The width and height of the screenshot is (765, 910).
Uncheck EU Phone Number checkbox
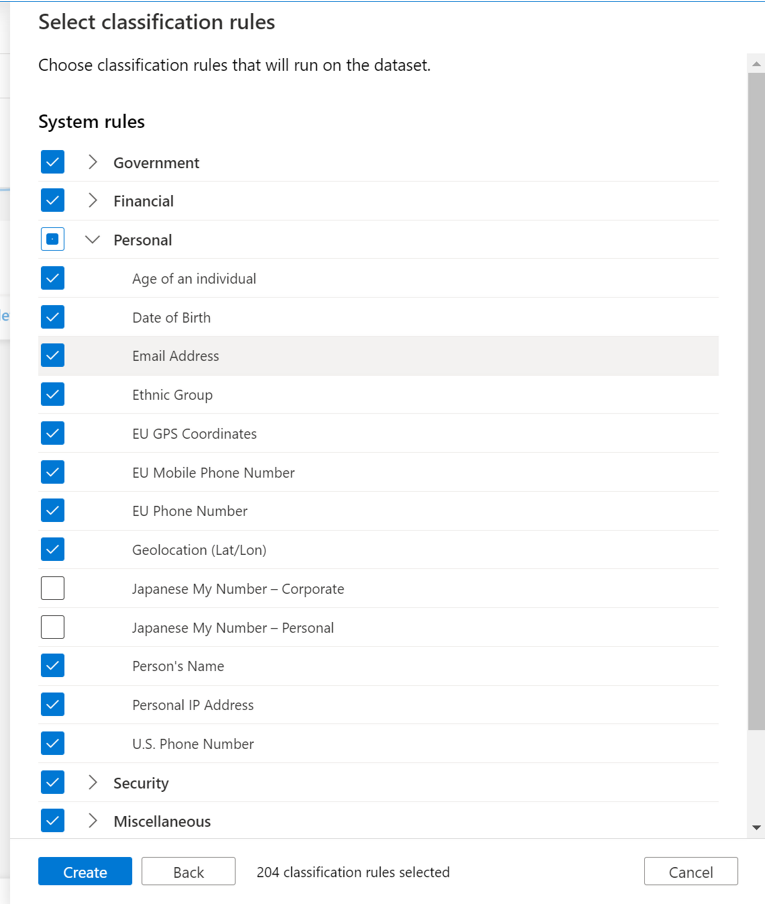pyautogui.click(x=52, y=510)
